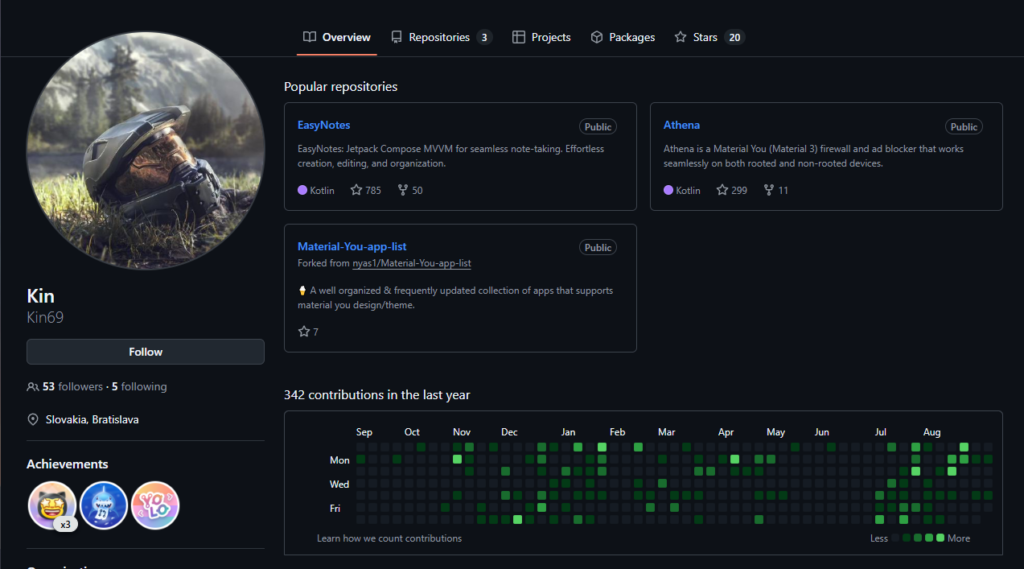The image size is (1024, 569).
Task: Click the Public badge on Athena
Action: 964,127
